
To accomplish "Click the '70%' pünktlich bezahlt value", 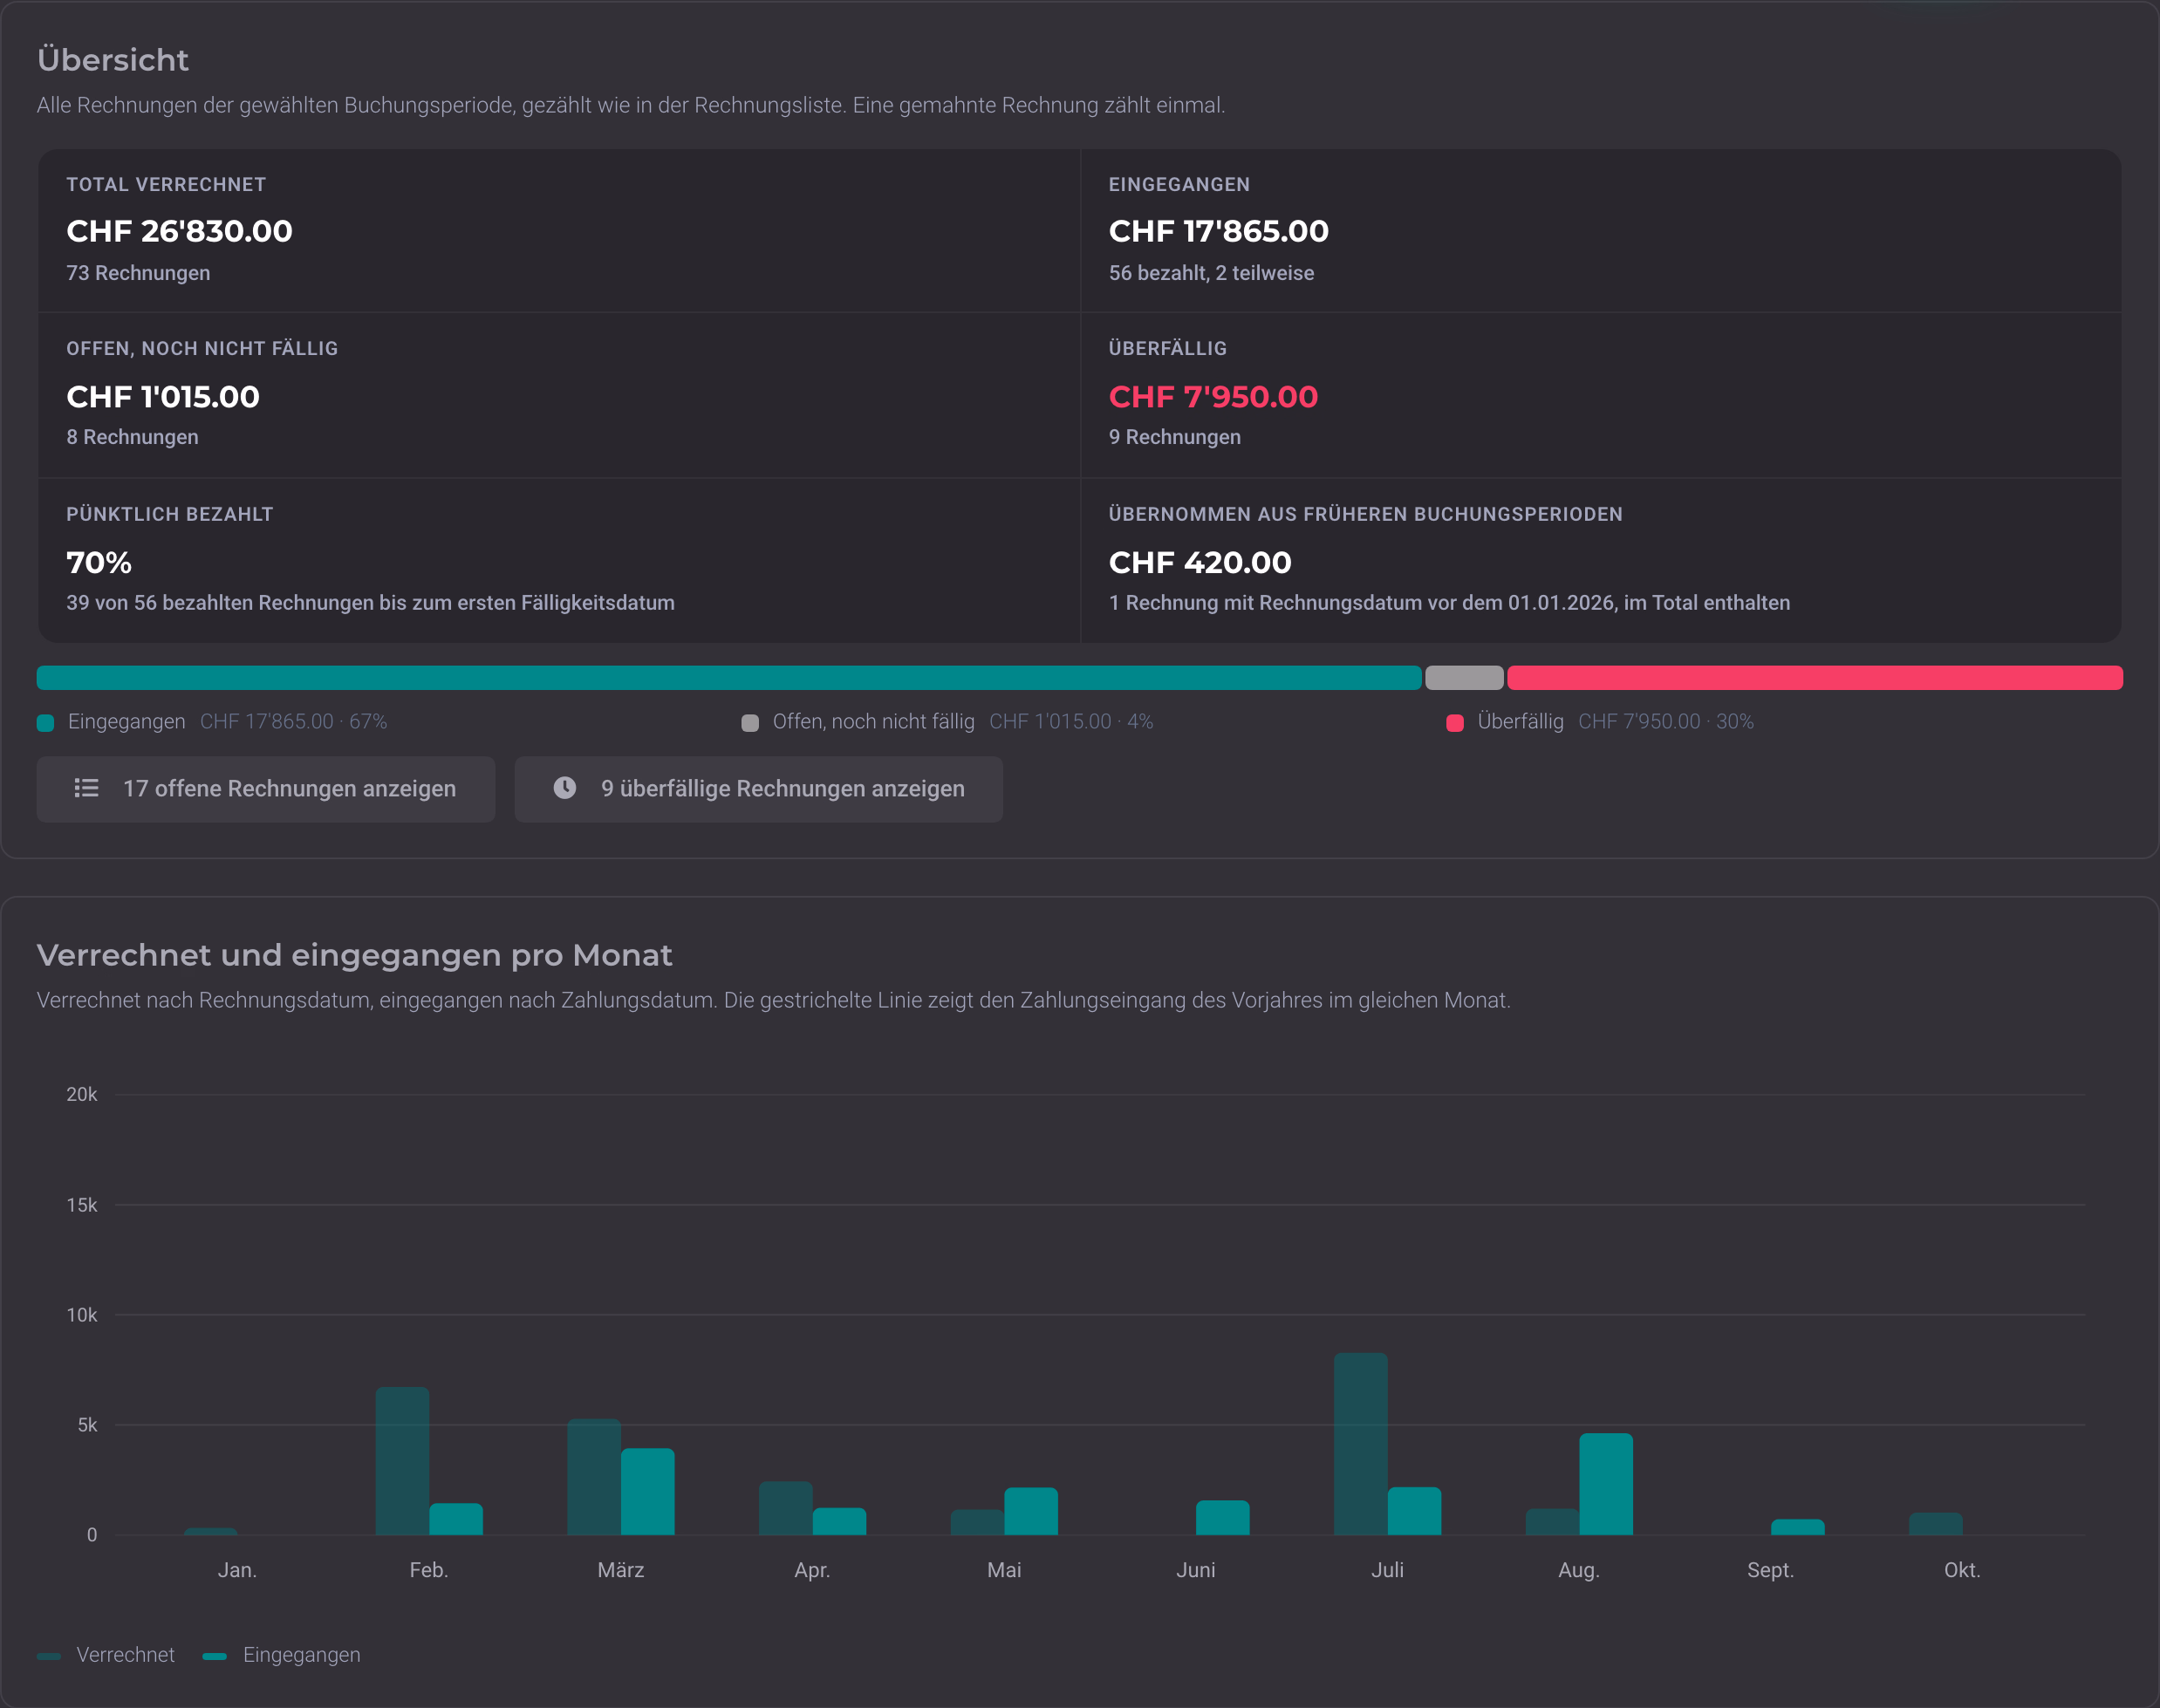I will point(99,563).
